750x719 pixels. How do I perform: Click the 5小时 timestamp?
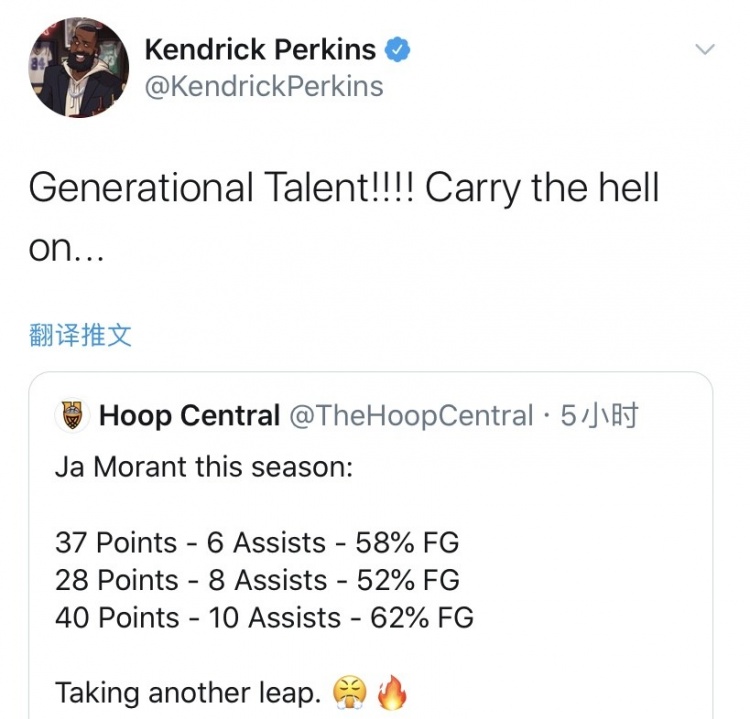point(599,416)
